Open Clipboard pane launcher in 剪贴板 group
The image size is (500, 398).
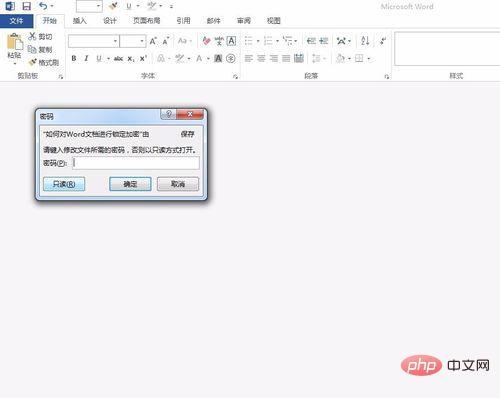[x=61, y=77]
